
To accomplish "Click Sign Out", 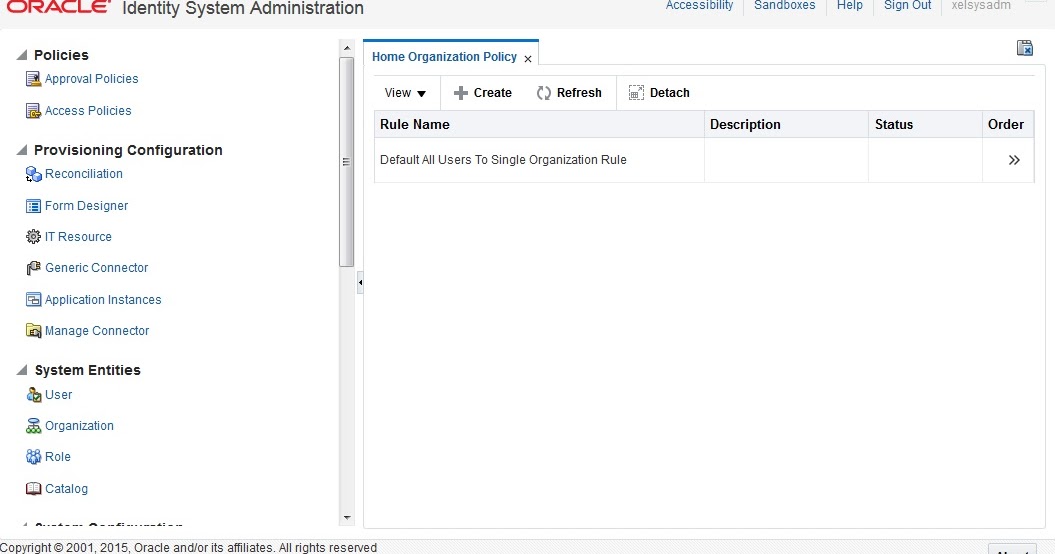I will click(908, 5).
